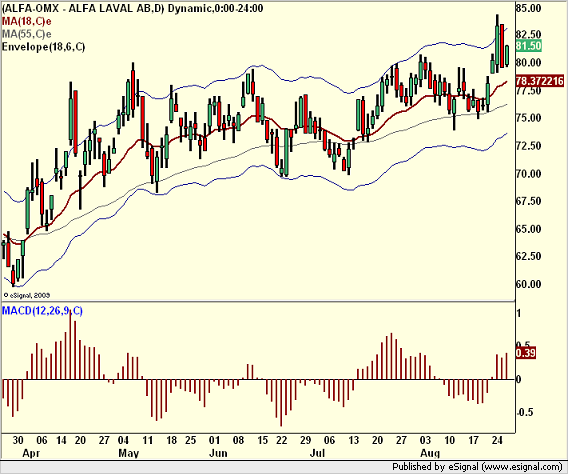Click the 72.50 price axis label
Viewport: 568px width, 474px height.
coord(529,146)
